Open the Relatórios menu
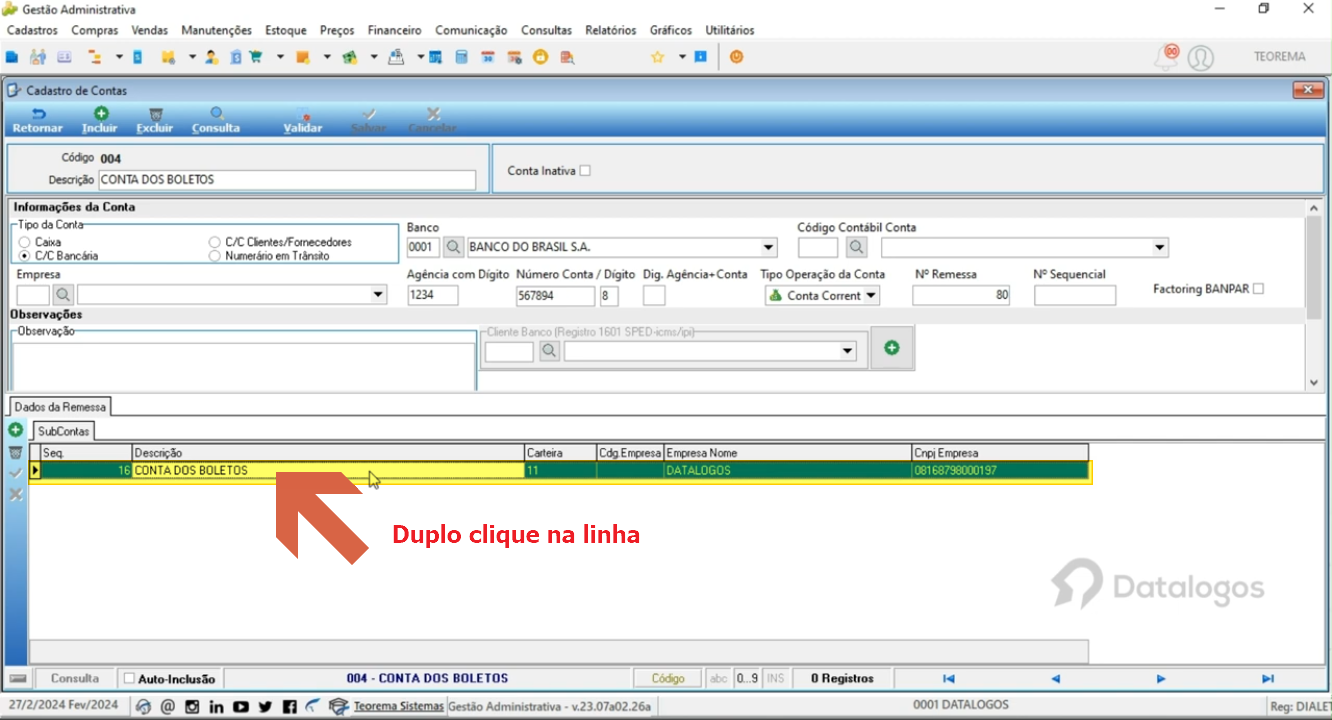Image resolution: width=1332 pixels, height=720 pixels. pyautogui.click(x=610, y=30)
